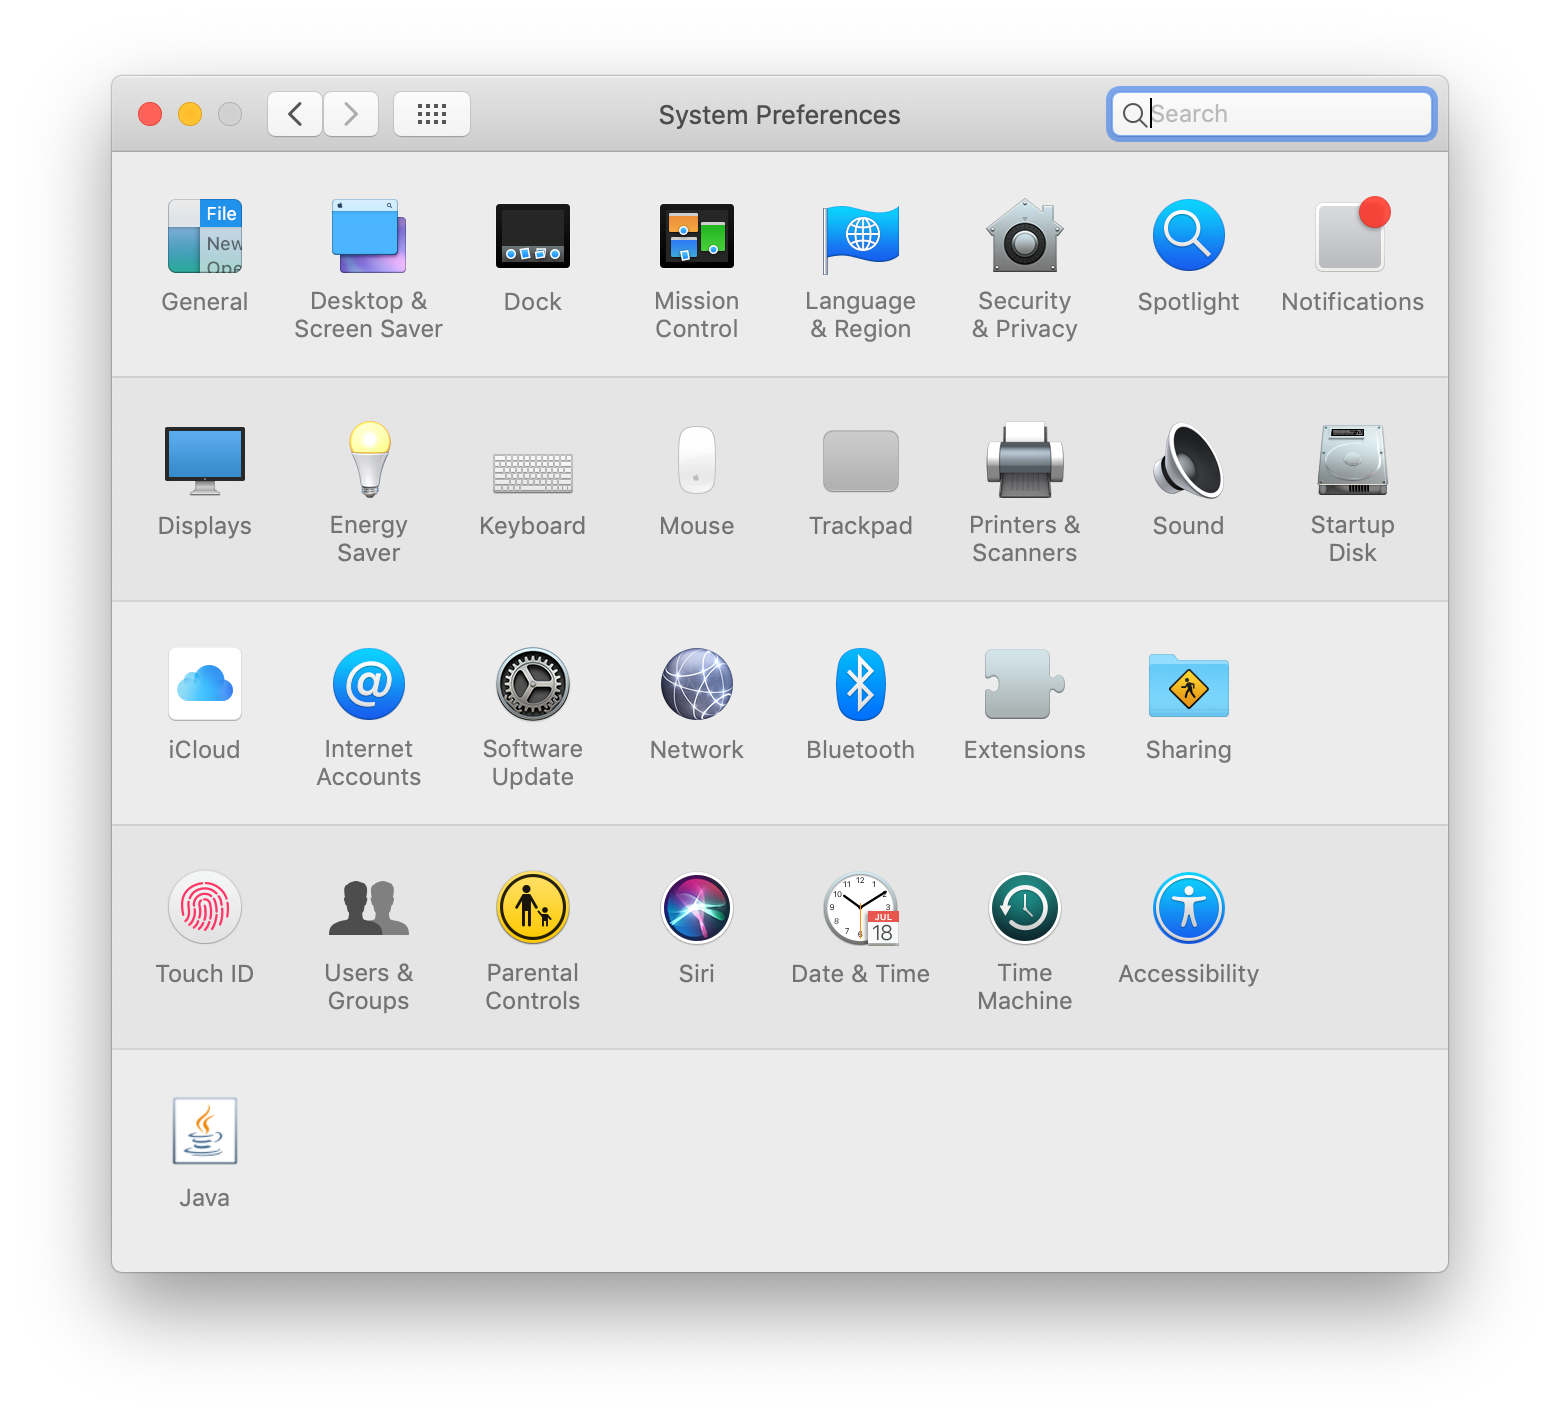Click inside the Search field
Image resolution: width=1560 pixels, height=1420 pixels.
point(1270,113)
